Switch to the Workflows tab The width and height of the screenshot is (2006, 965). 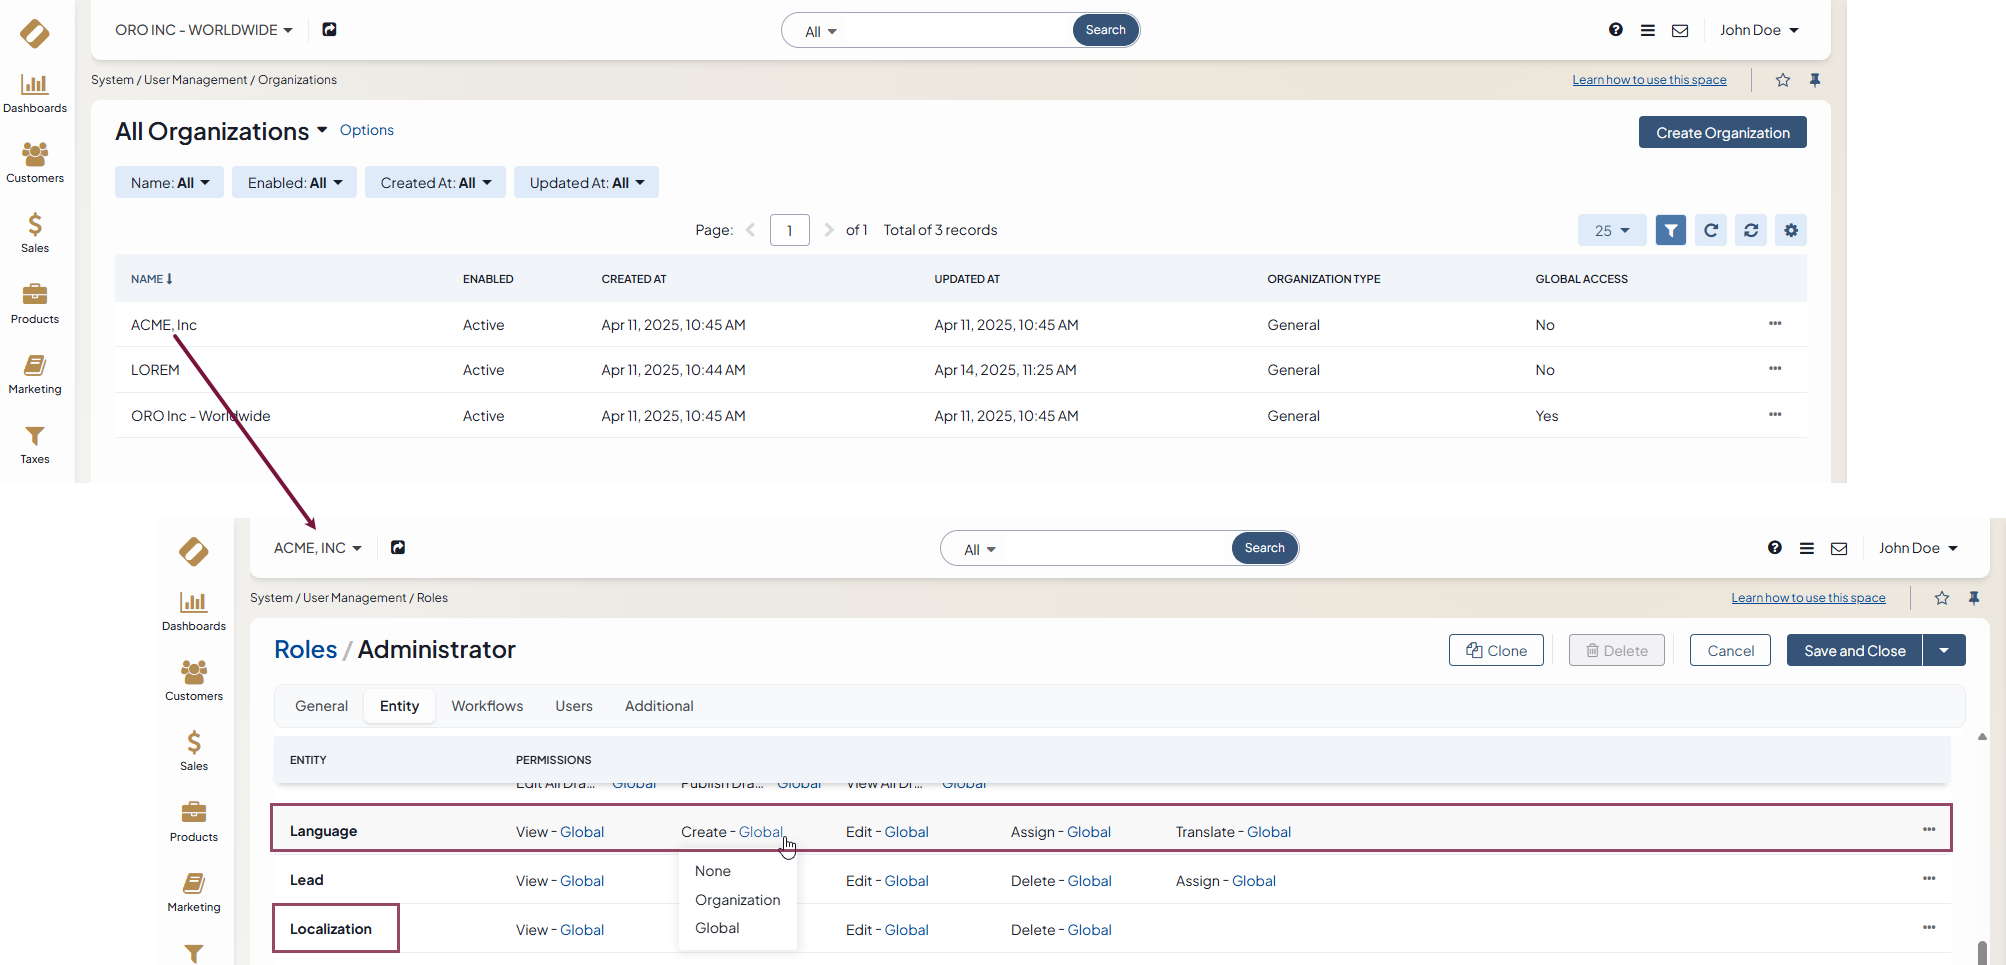tap(487, 706)
